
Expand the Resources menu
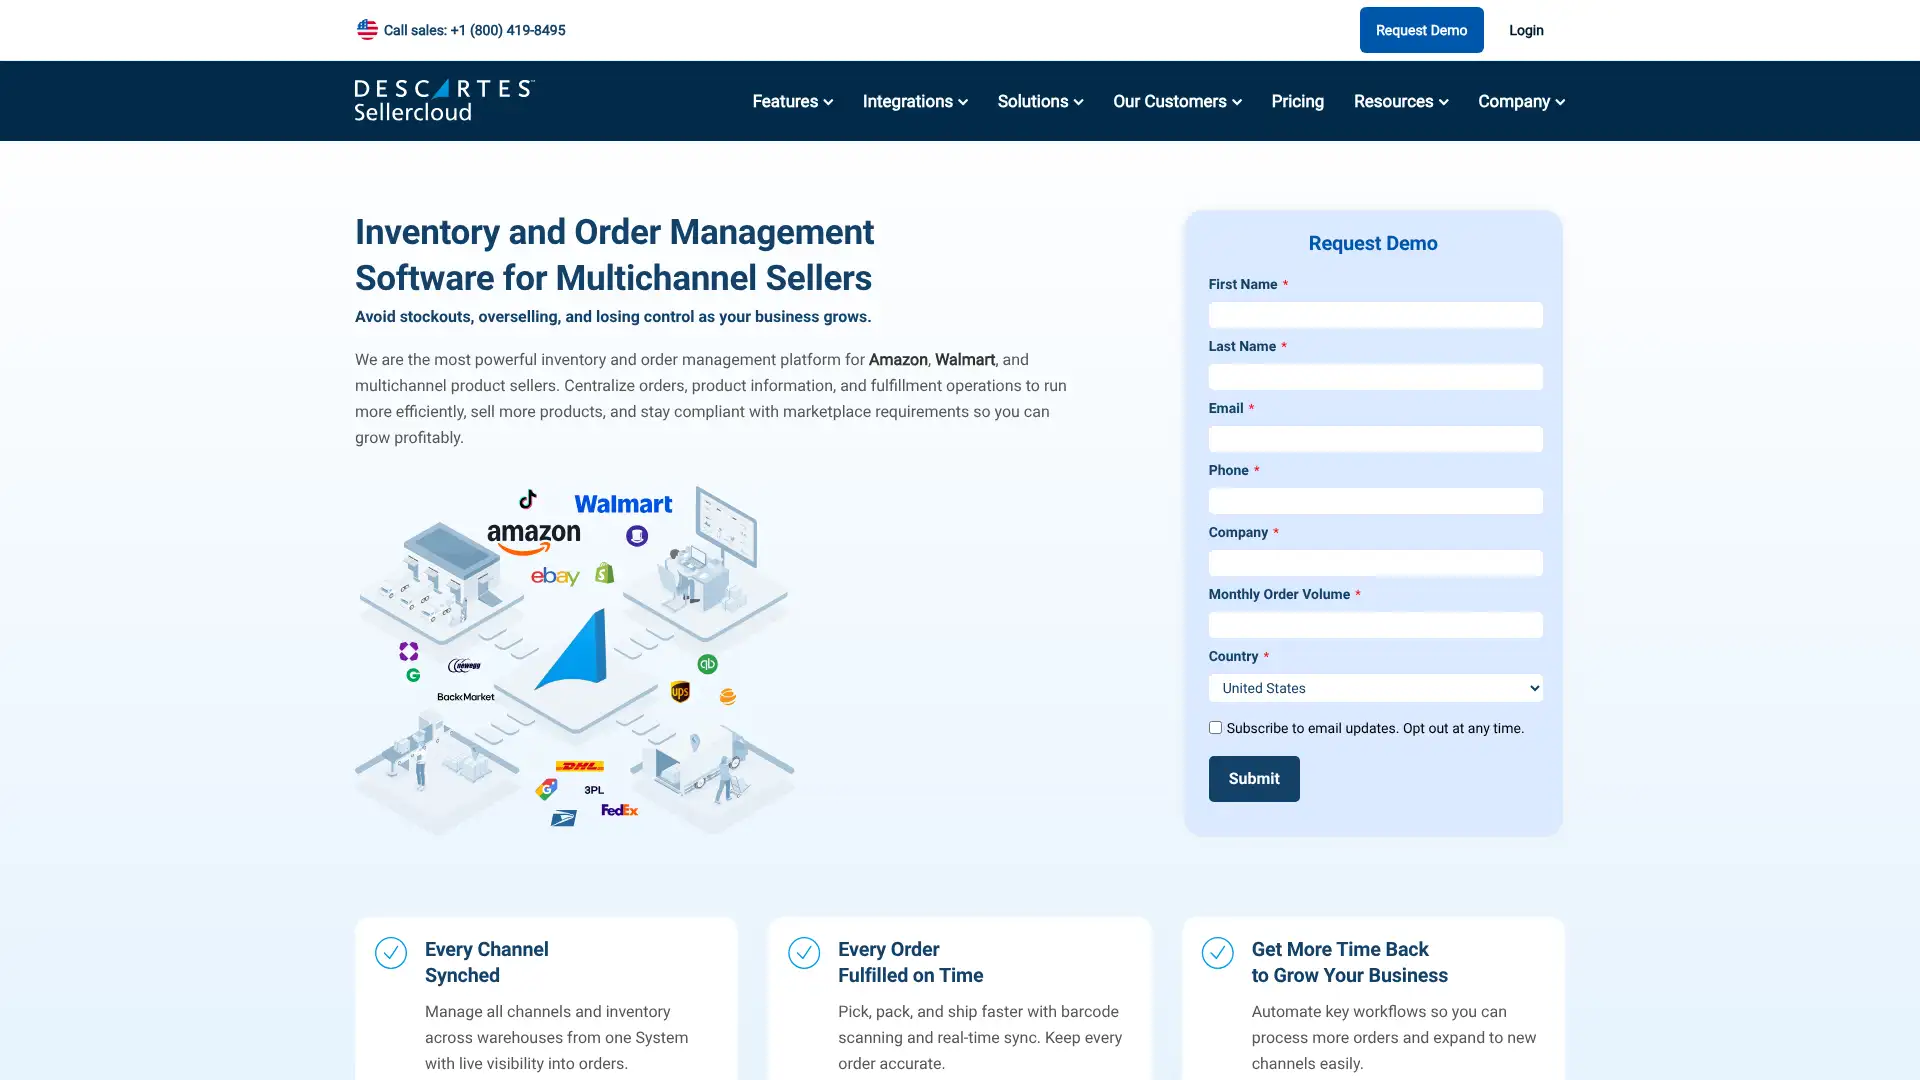click(x=1401, y=101)
